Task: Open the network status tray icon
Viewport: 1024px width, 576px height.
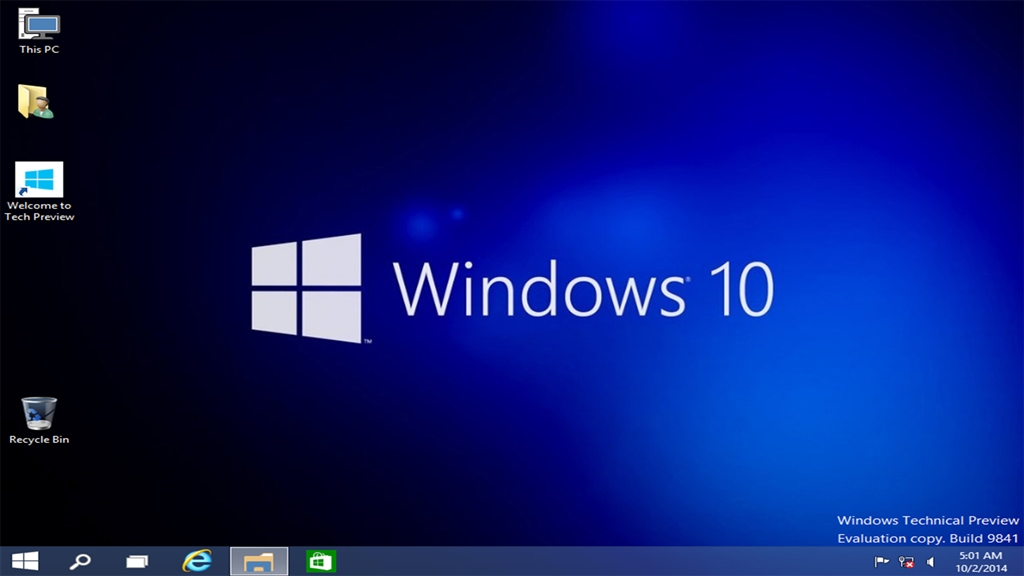Action: click(x=906, y=562)
